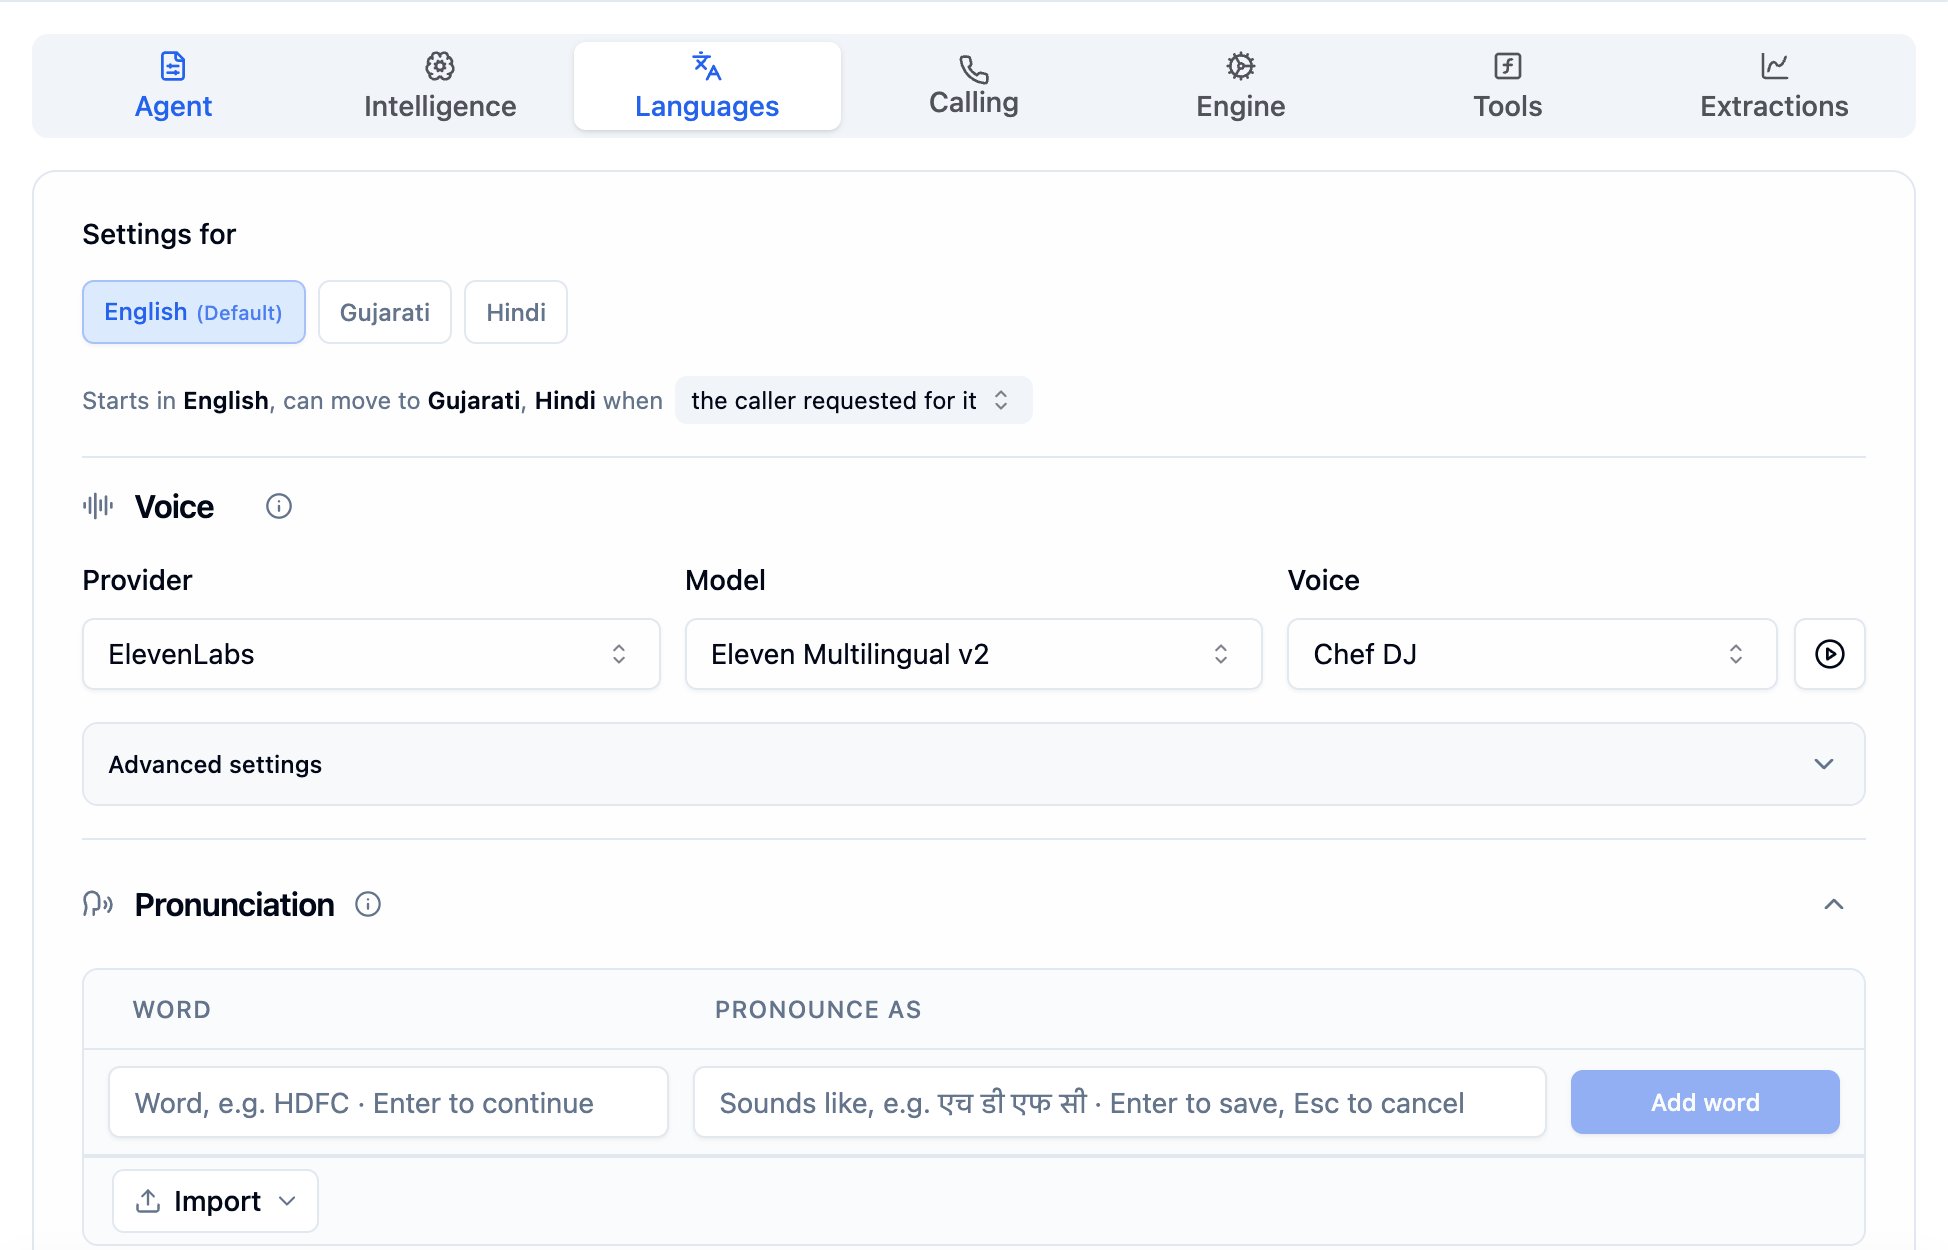Select Hindi language settings

tap(516, 312)
